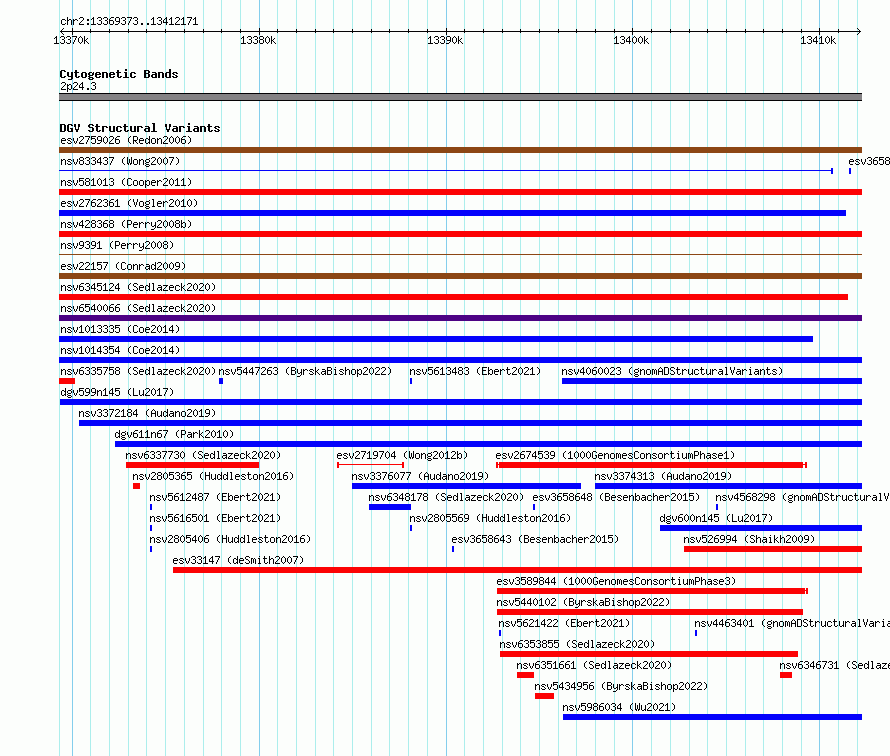Image resolution: width=890 pixels, height=756 pixels.
Task: Click the Cytogenetic Bands track title
Action: [119, 74]
